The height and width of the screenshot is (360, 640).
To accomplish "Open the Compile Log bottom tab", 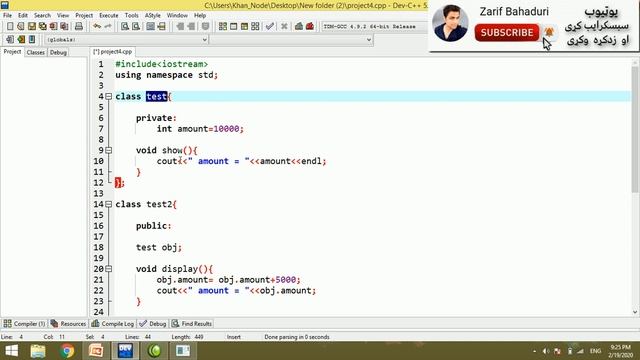I will (x=113, y=324).
